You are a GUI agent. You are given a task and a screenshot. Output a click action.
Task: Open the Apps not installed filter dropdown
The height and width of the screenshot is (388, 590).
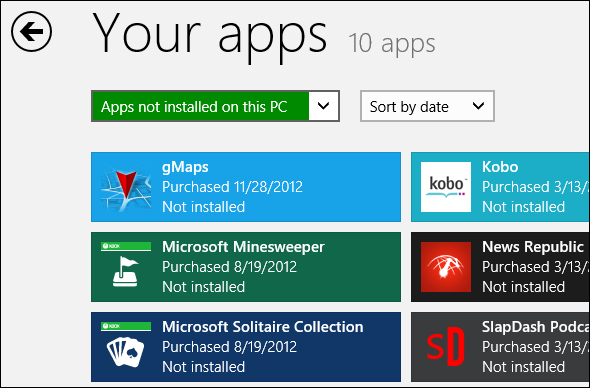(215, 106)
